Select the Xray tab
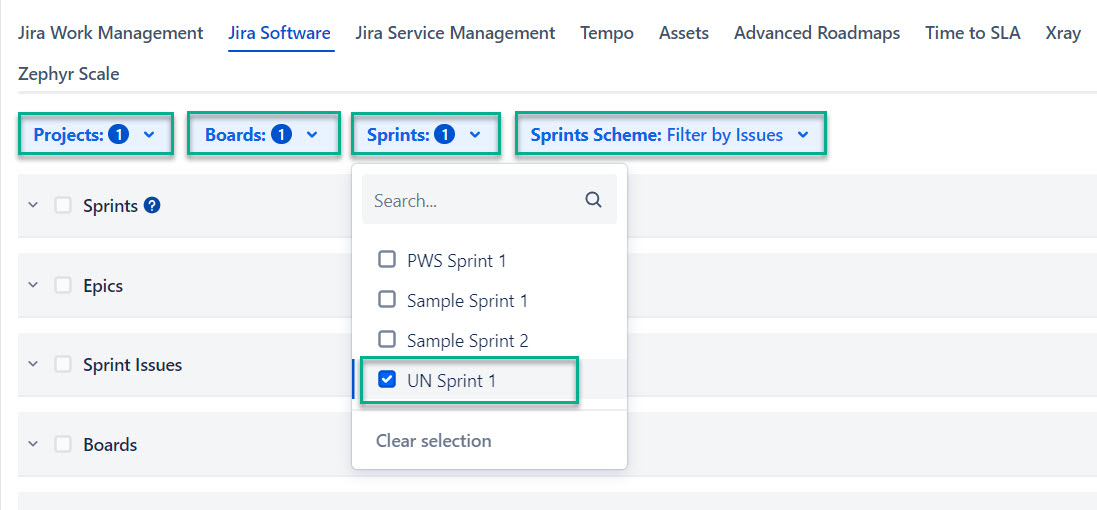1097x510 pixels. [x=1063, y=32]
